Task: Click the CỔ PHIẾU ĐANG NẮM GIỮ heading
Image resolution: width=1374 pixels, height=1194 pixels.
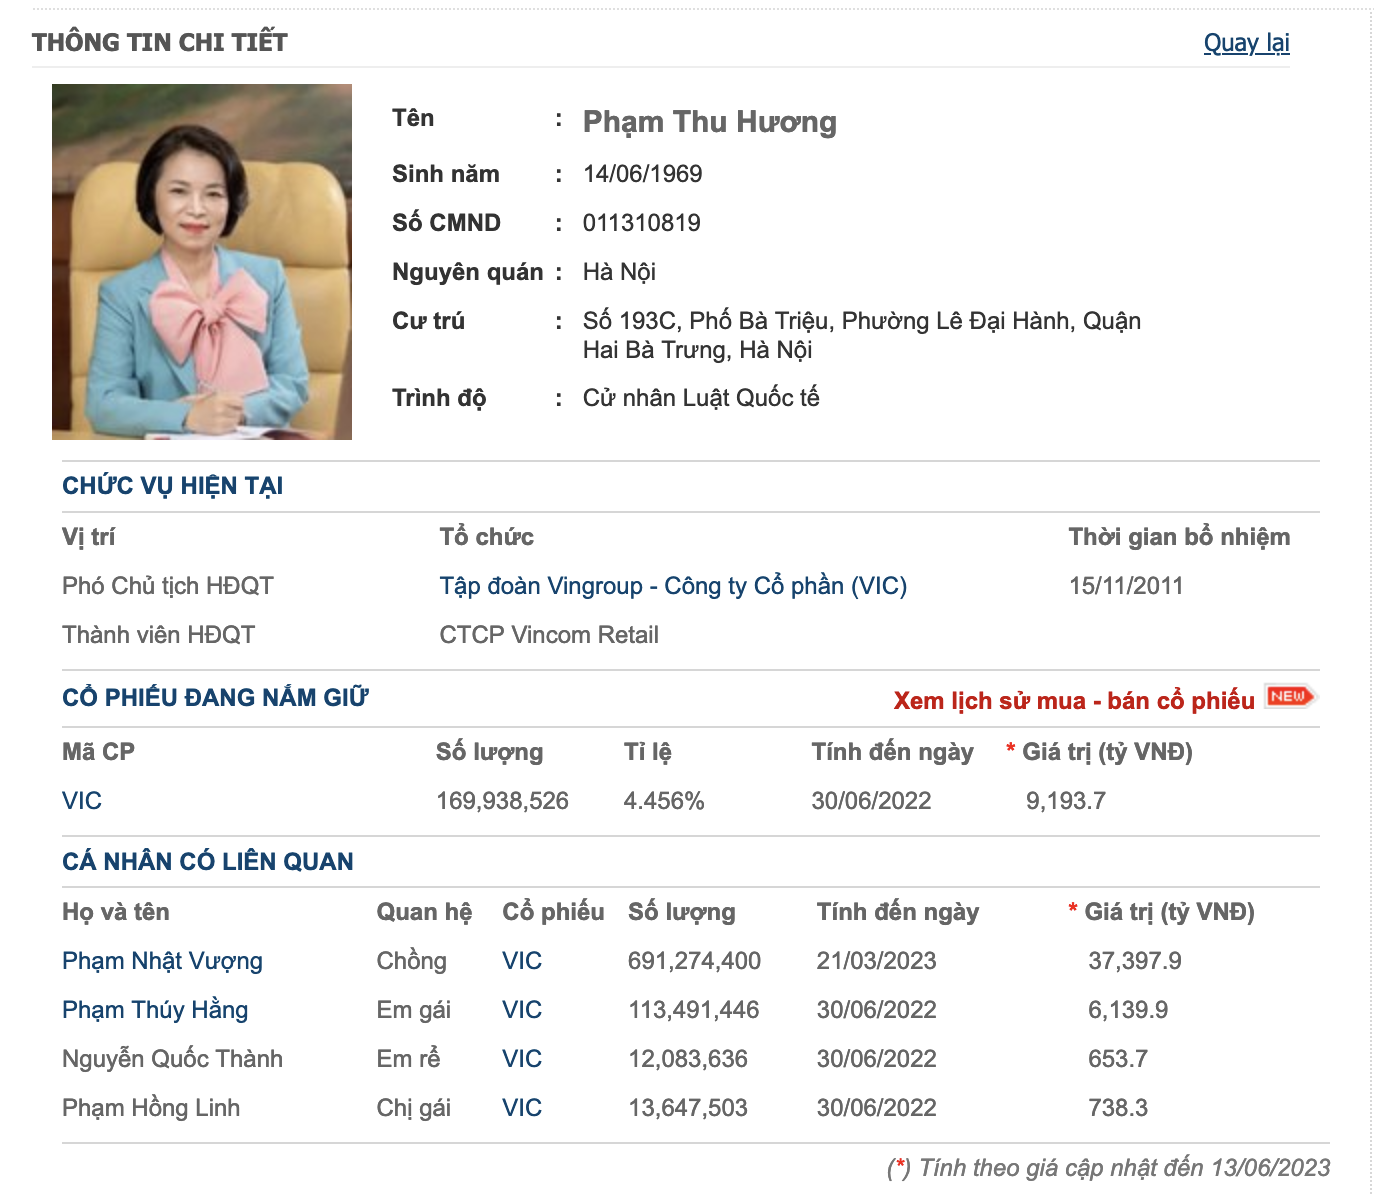Action: pos(215,698)
